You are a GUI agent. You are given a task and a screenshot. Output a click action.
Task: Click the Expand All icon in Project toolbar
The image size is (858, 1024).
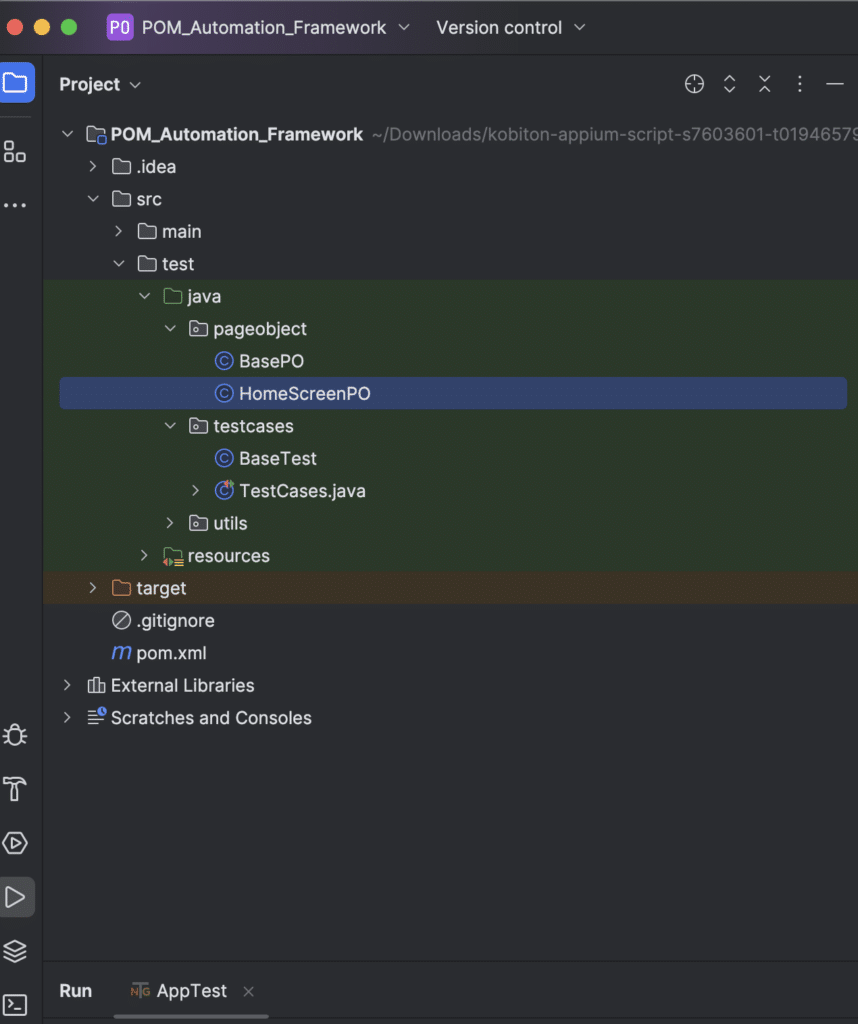729,84
